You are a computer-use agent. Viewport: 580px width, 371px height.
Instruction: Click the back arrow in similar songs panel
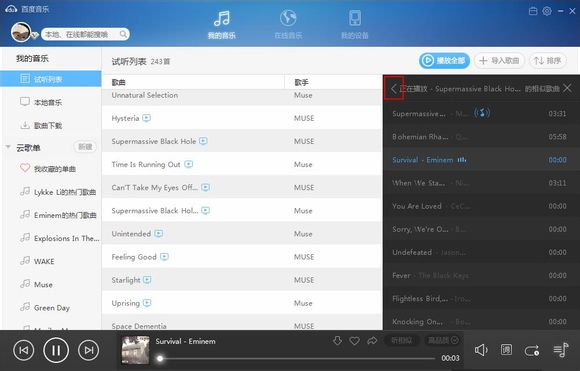point(394,88)
